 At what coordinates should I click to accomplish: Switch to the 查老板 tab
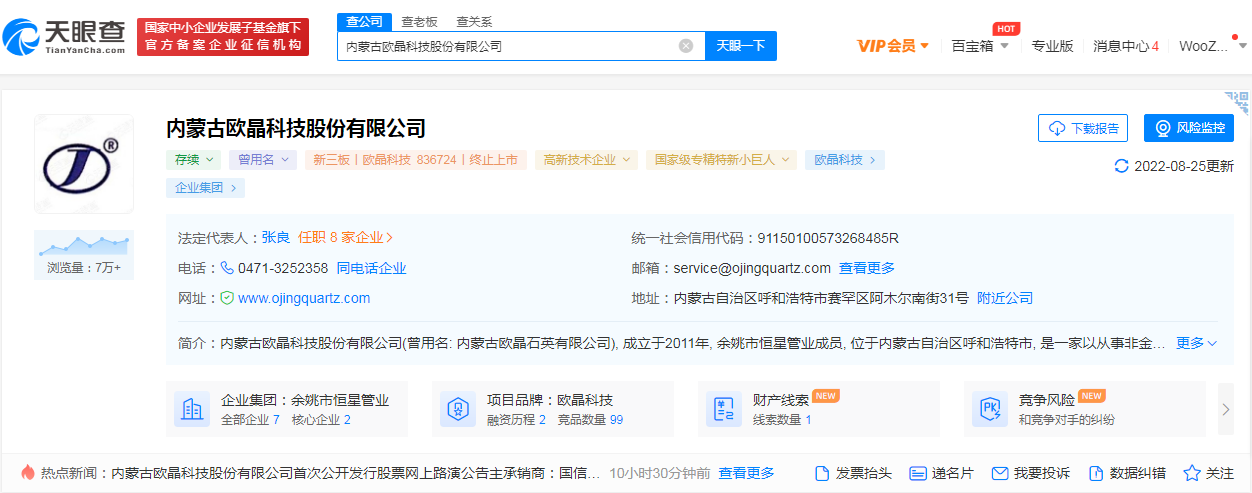click(419, 21)
